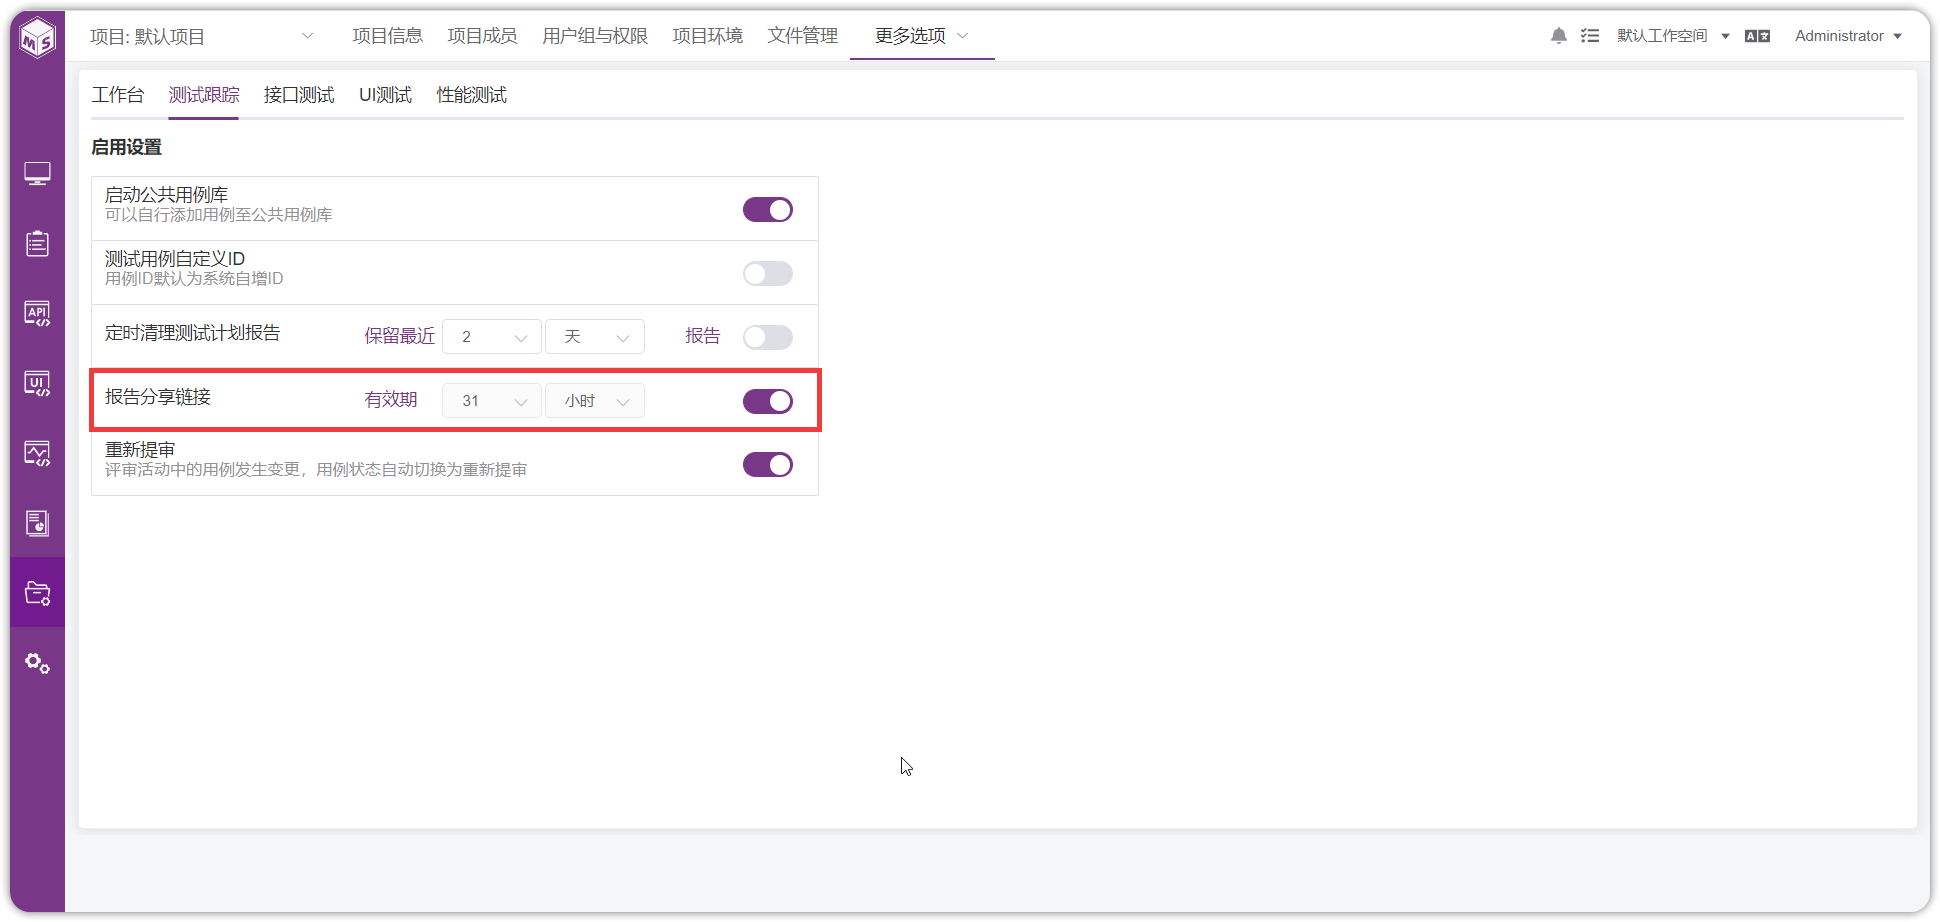Disable 报告分享链接 switch

(768, 401)
